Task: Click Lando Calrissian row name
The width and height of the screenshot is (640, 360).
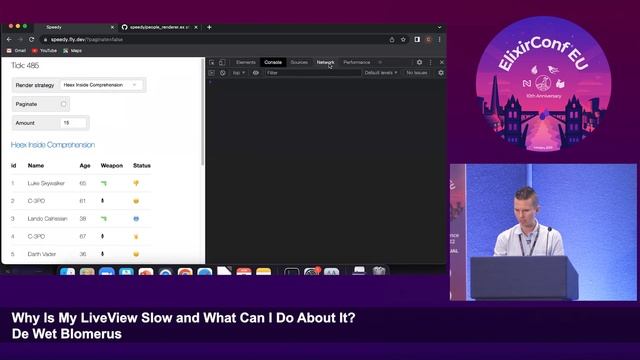Action: tap(47, 219)
